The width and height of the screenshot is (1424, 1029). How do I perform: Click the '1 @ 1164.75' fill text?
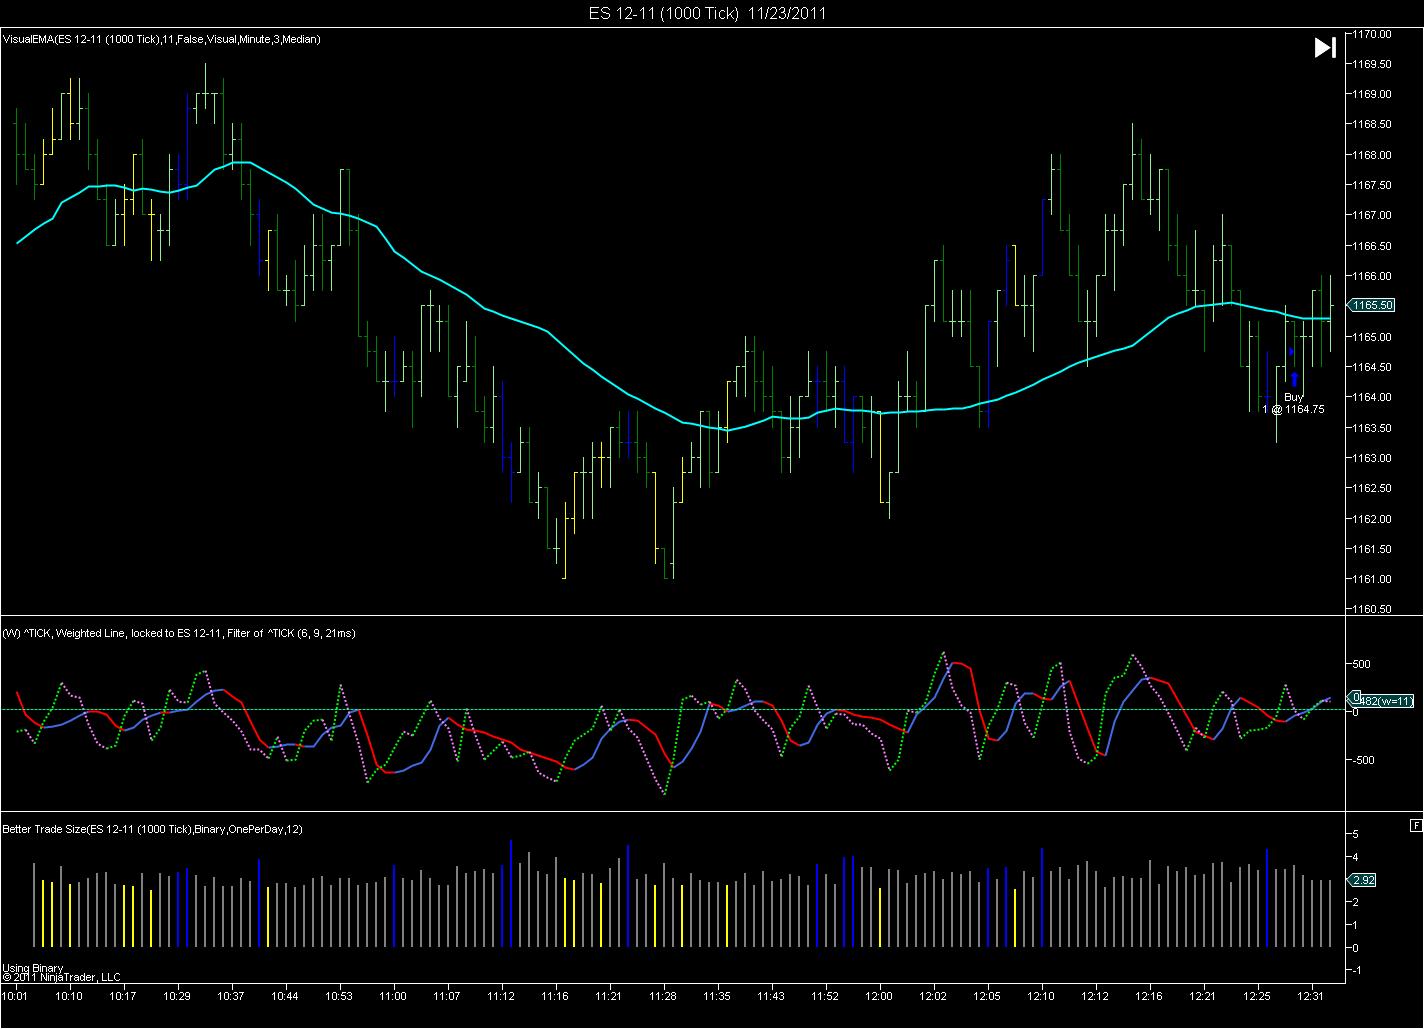[1293, 409]
